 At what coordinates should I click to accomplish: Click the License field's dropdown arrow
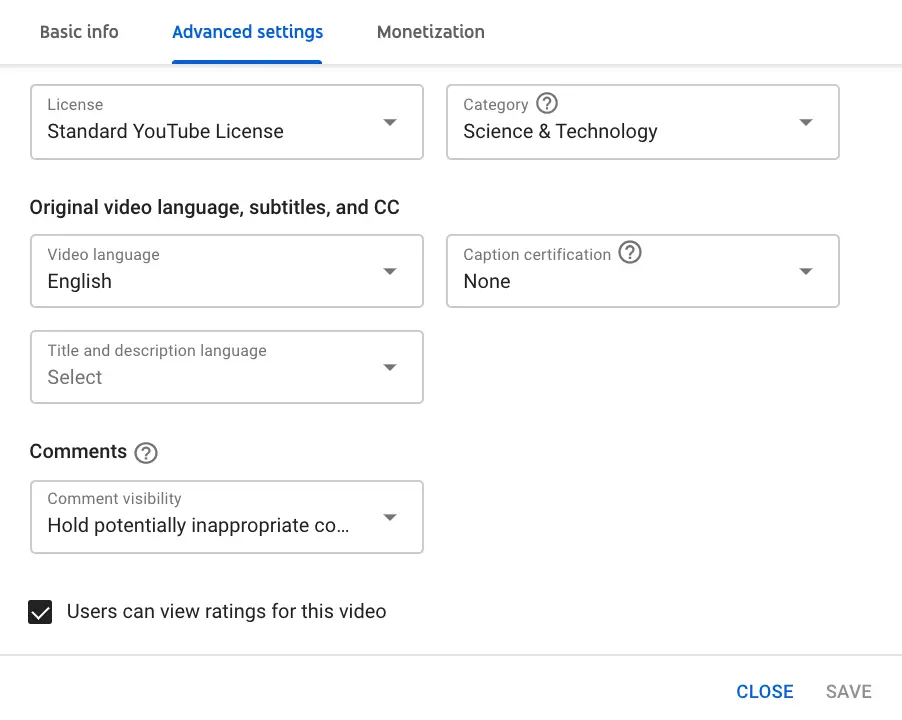tap(390, 122)
